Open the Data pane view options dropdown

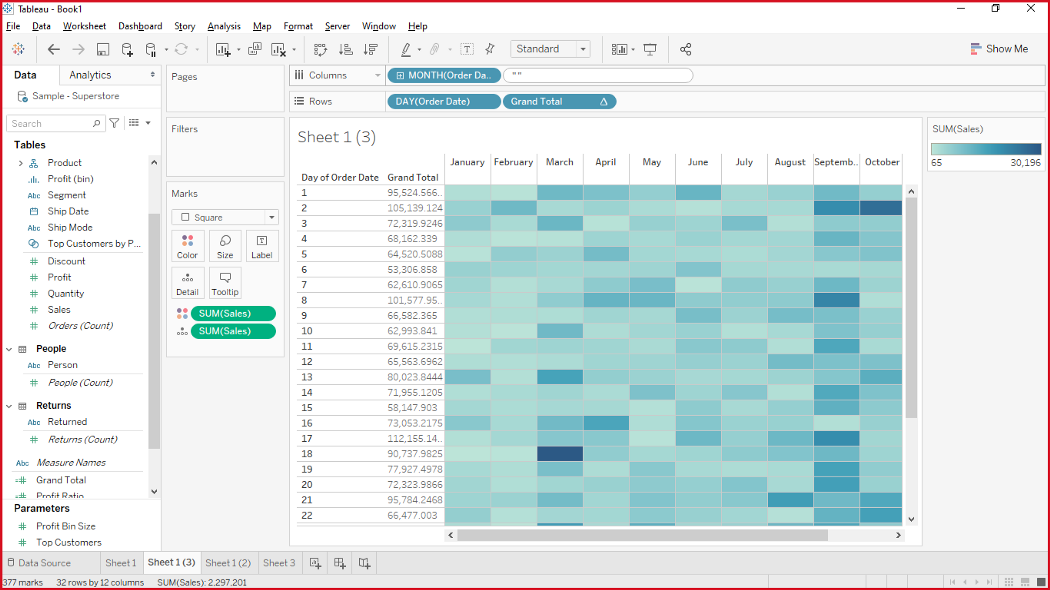click(x=148, y=123)
